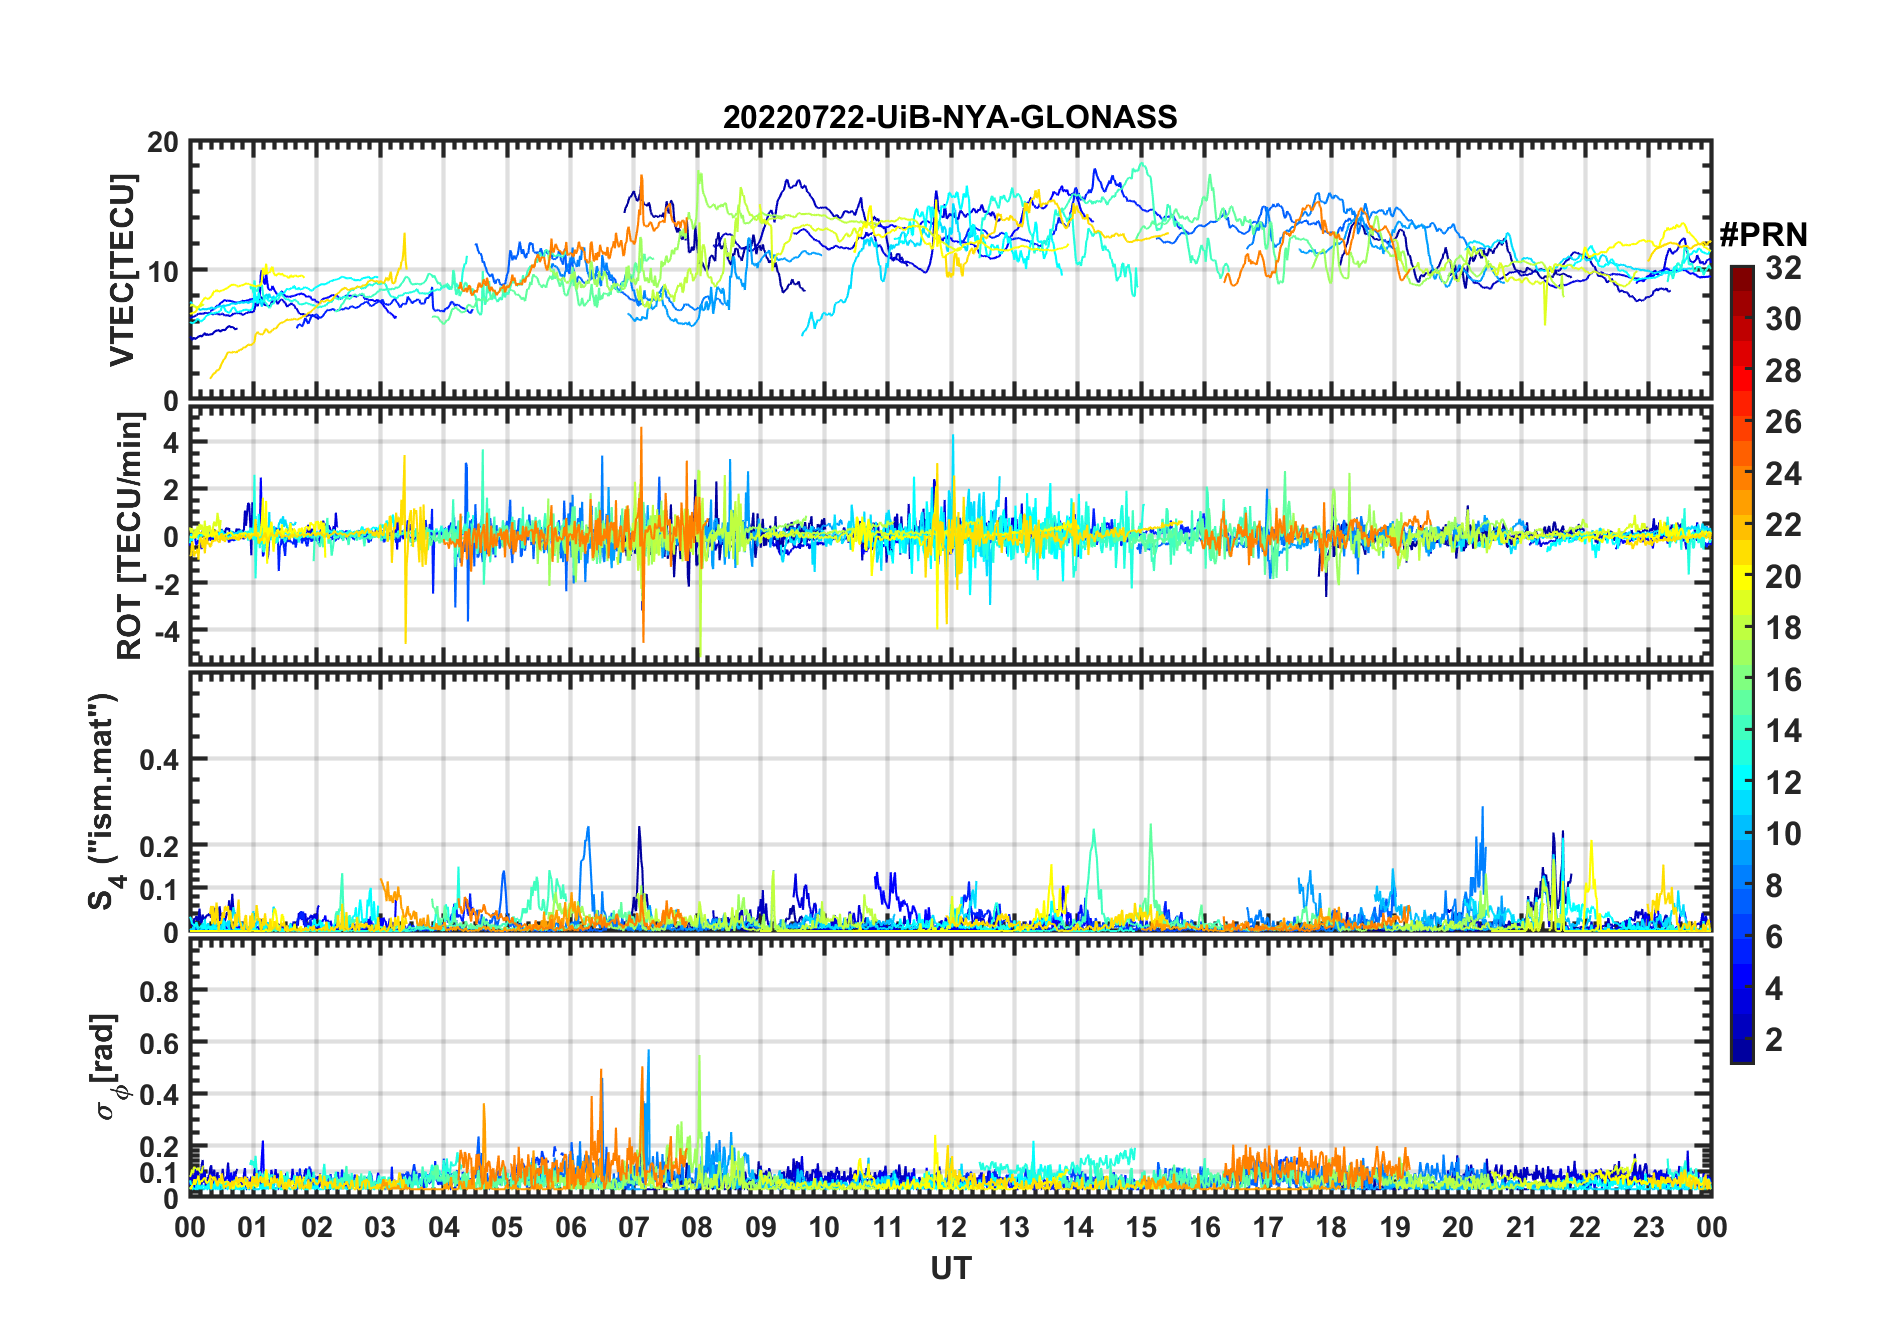Click ROT y-axis tick label -4

tap(166, 631)
